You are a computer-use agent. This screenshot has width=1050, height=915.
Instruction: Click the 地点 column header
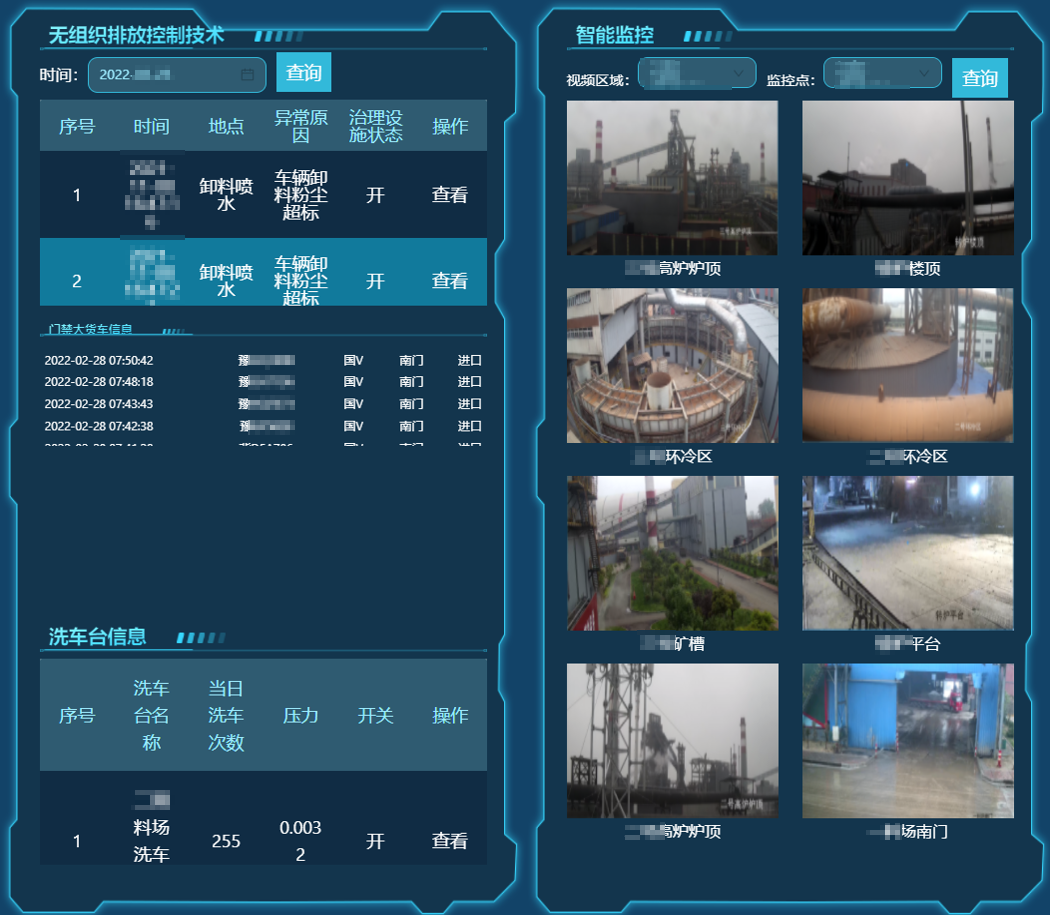226,126
